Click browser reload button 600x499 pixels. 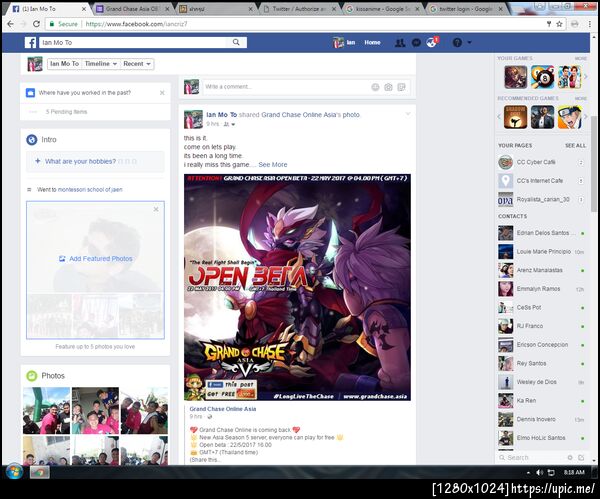(x=36, y=24)
